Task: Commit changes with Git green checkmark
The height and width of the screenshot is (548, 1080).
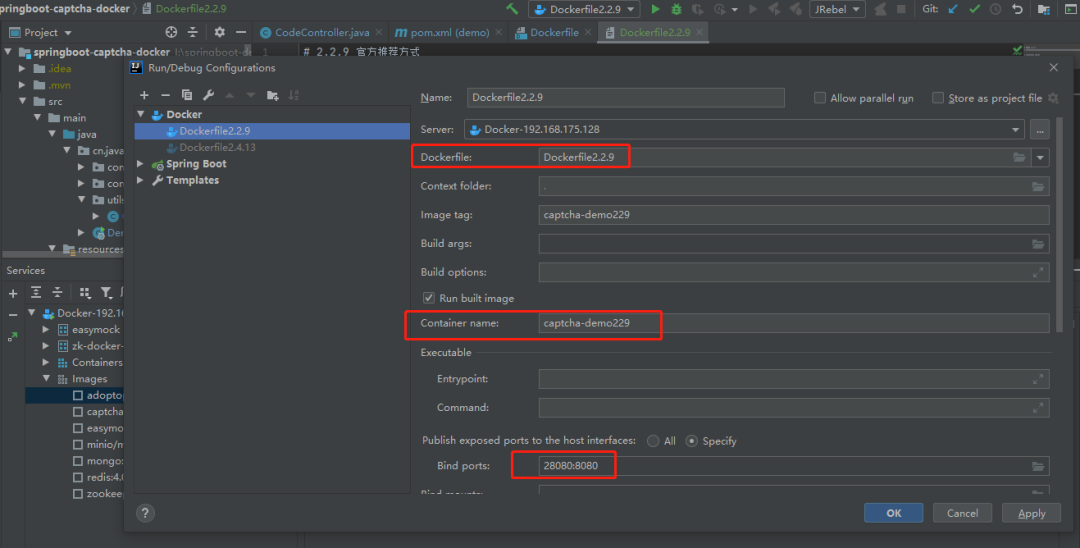Action: click(x=975, y=9)
